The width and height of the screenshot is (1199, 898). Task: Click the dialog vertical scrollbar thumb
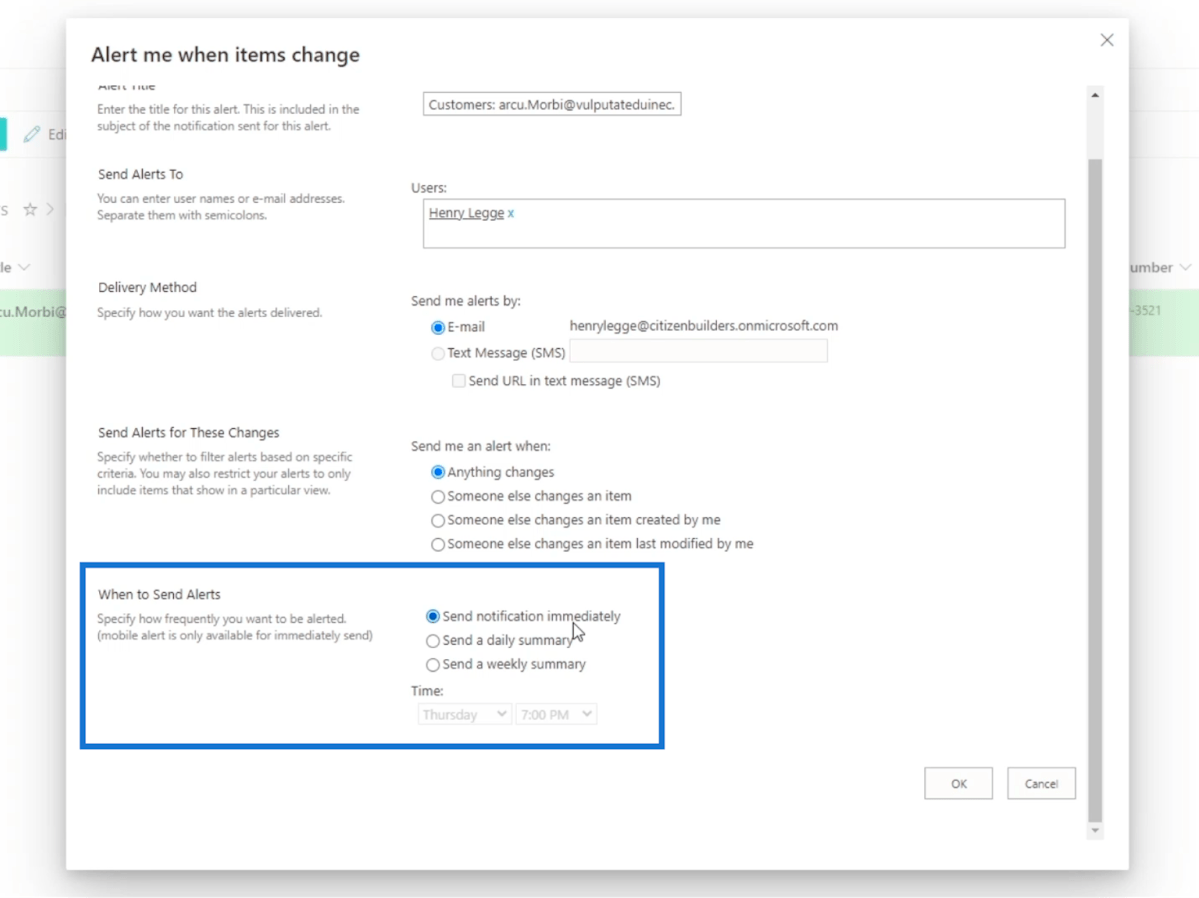click(1095, 490)
